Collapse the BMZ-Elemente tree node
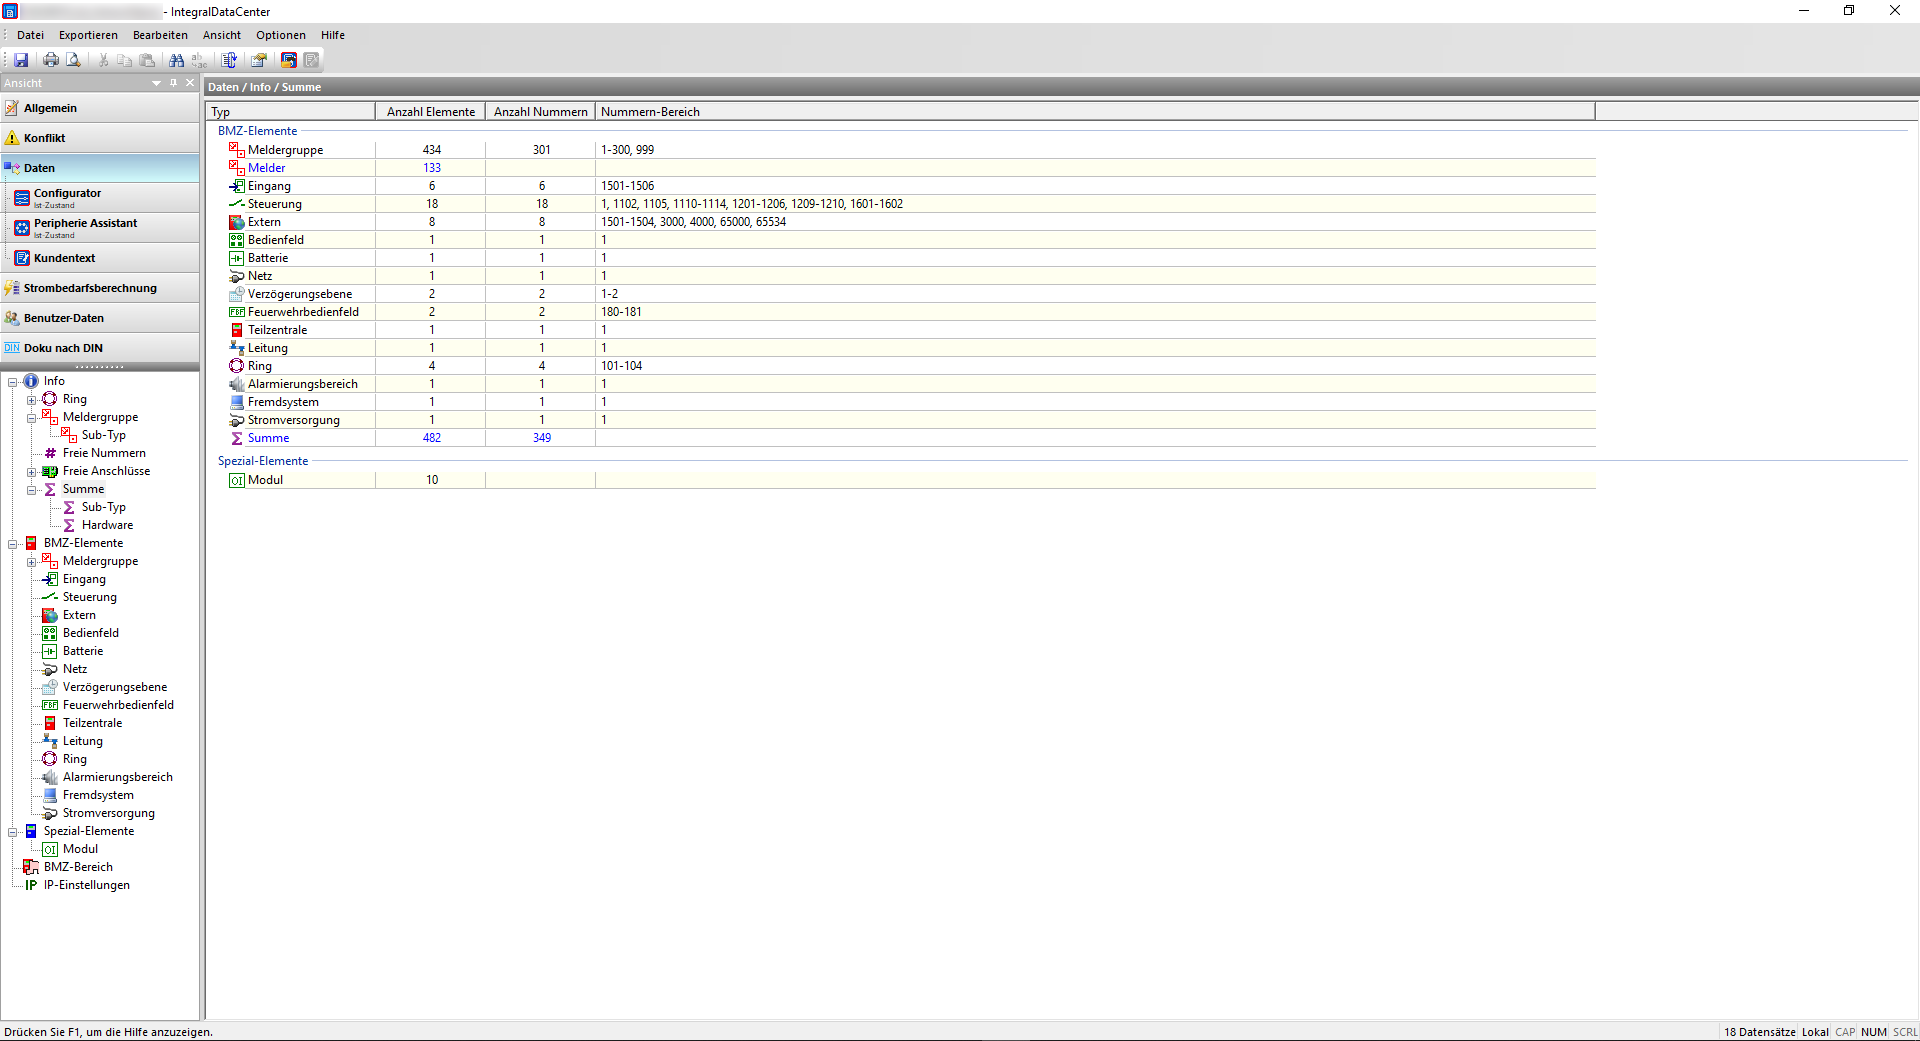The image size is (1920, 1041). click(13, 543)
